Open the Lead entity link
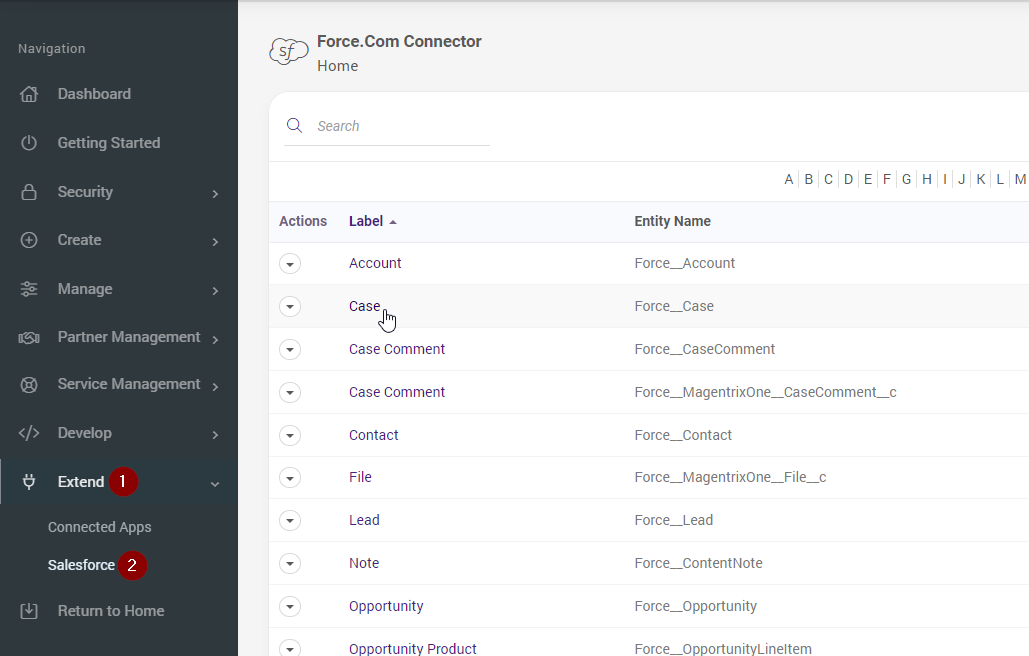Screen dimensions: 1029x656 [x=364, y=520]
